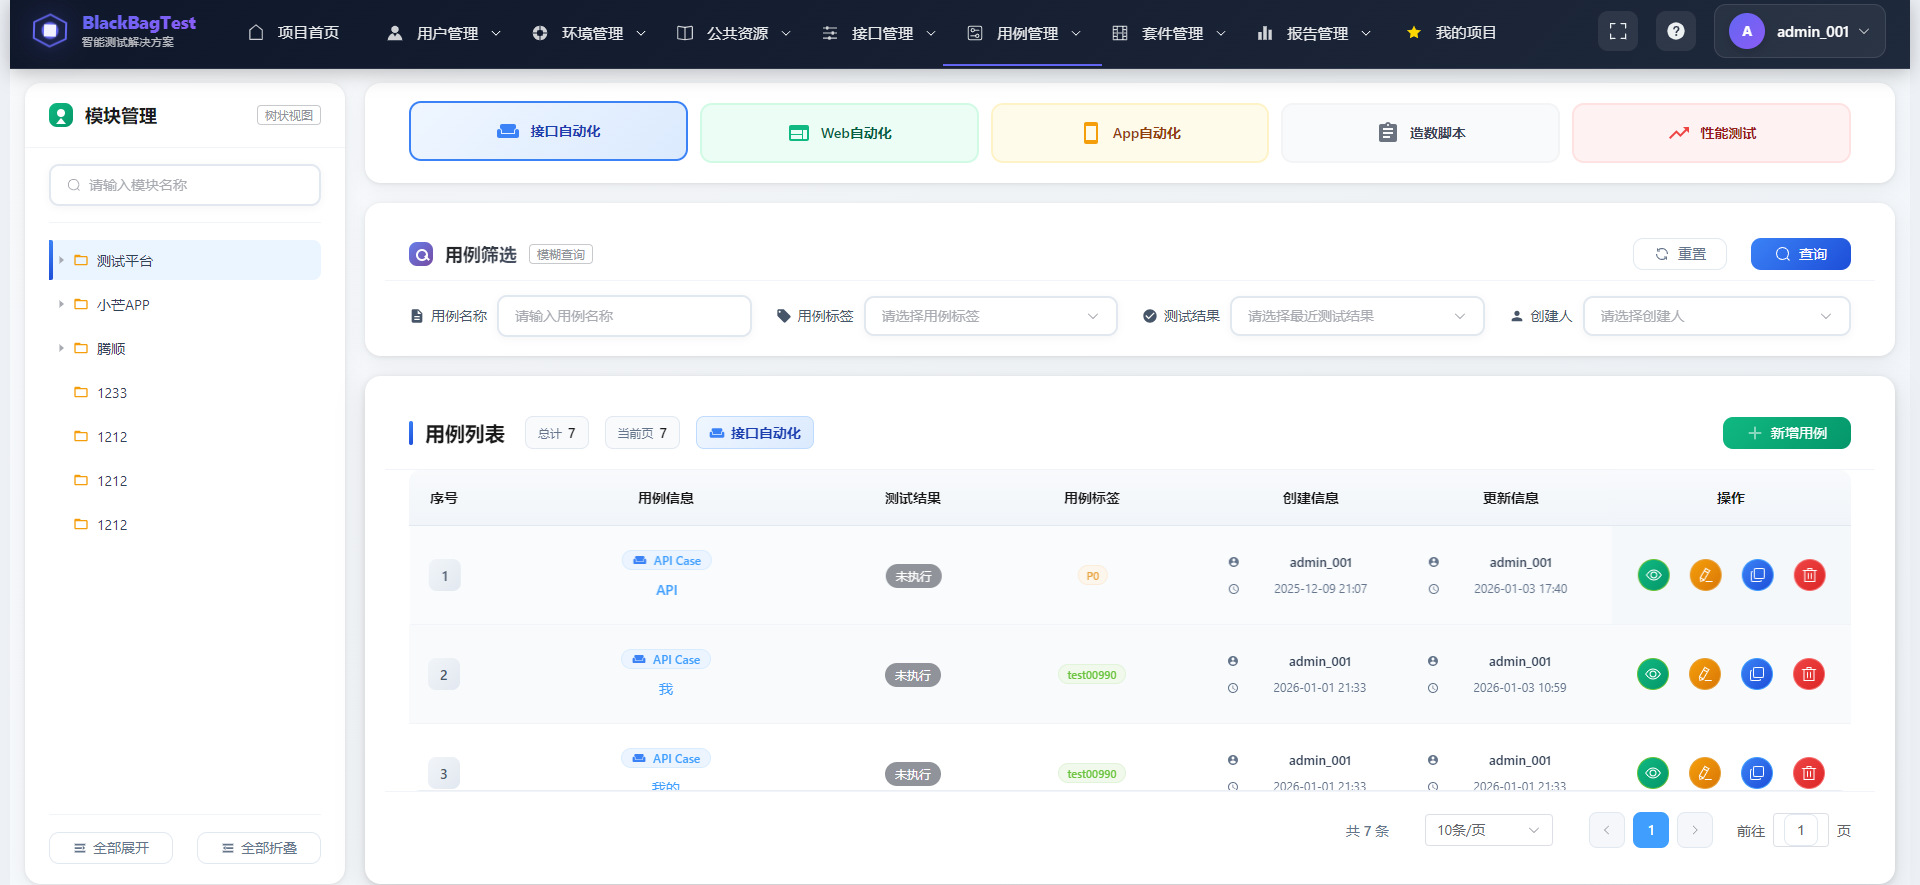Click the 查询 button
This screenshot has width=1920, height=885.
pyautogui.click(x=1801, y=254)
